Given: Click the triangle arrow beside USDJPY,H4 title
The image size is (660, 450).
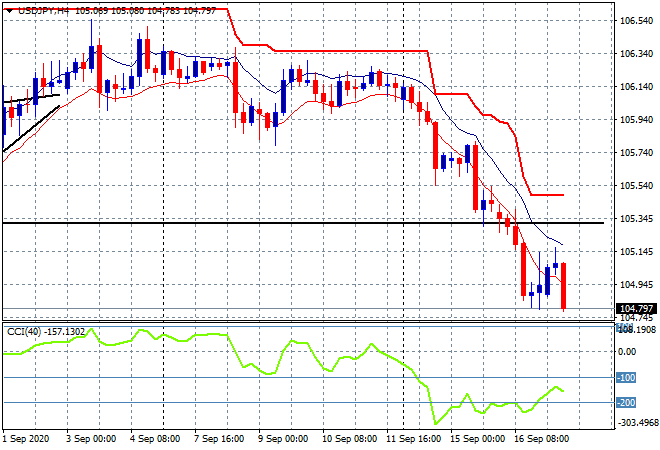Looking at the screenshot, I should (x=9, y=11).
